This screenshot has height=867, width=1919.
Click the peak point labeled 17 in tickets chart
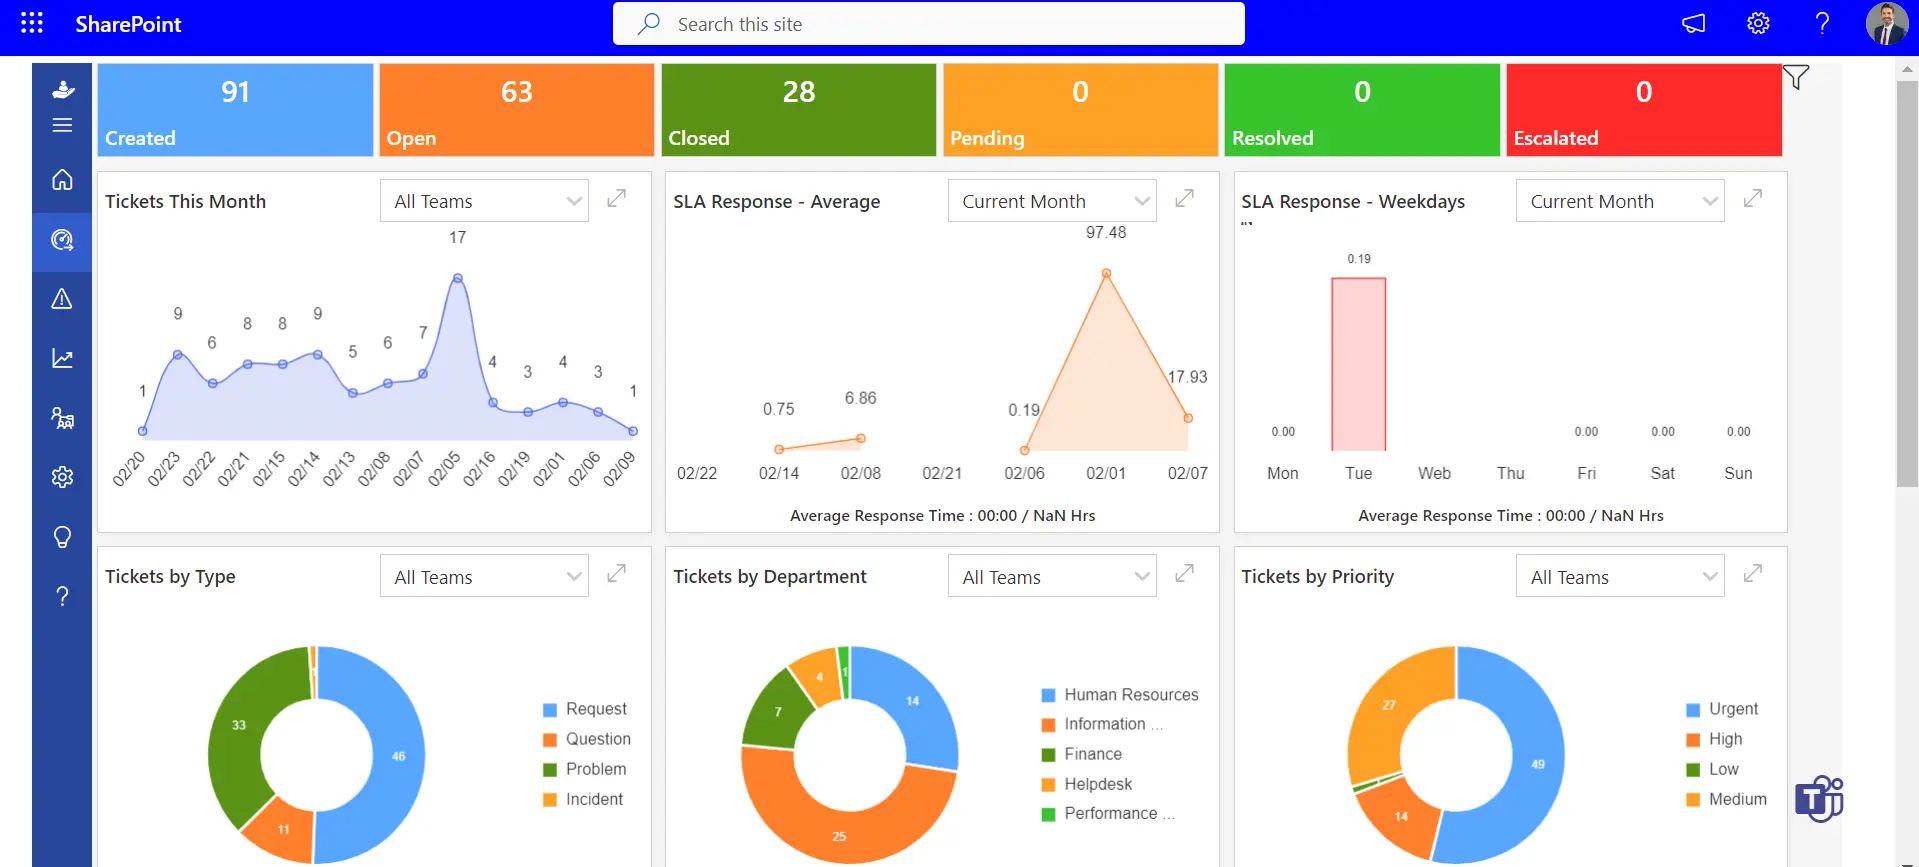pos(457,278)
